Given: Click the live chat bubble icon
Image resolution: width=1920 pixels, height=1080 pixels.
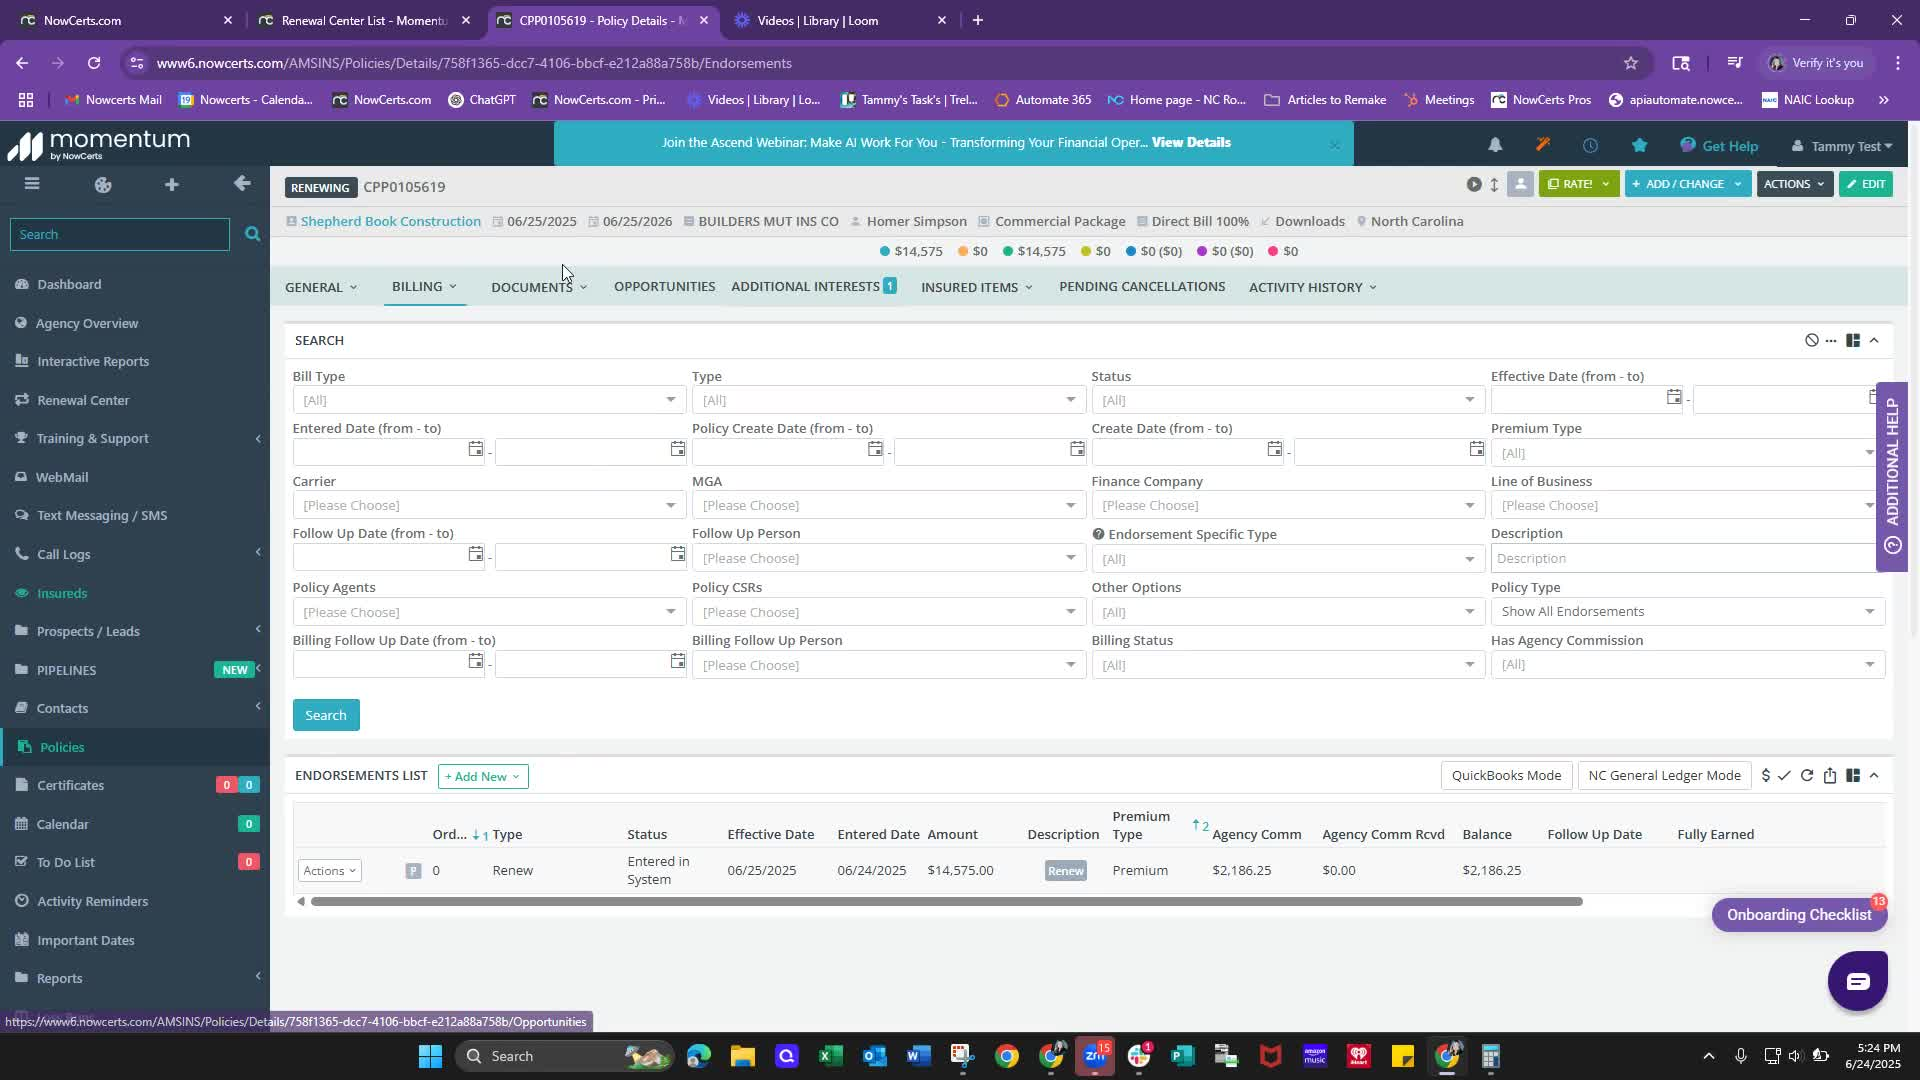Looking at the screenshot, I should pos(1857,981).
